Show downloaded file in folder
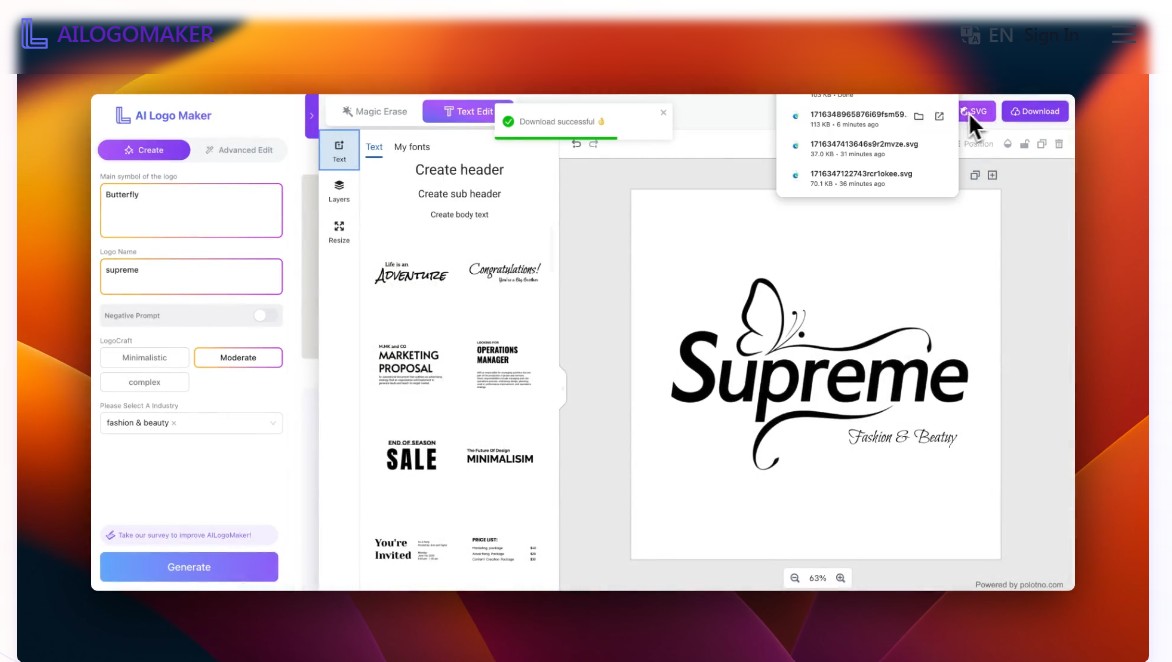 918,116
